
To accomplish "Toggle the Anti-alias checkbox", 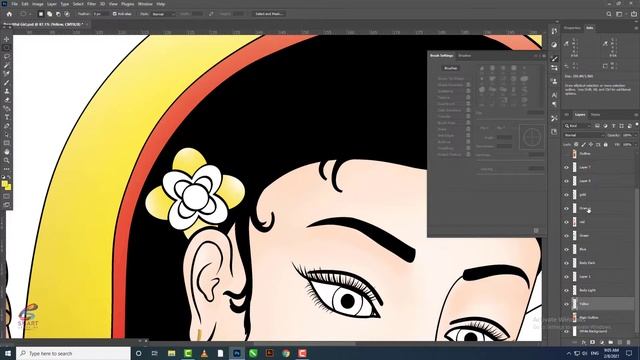I will [115, 14].
